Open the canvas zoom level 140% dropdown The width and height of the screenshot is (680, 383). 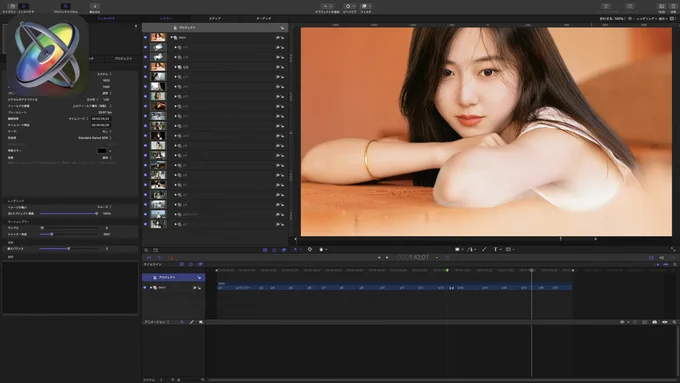click(613, 19)
